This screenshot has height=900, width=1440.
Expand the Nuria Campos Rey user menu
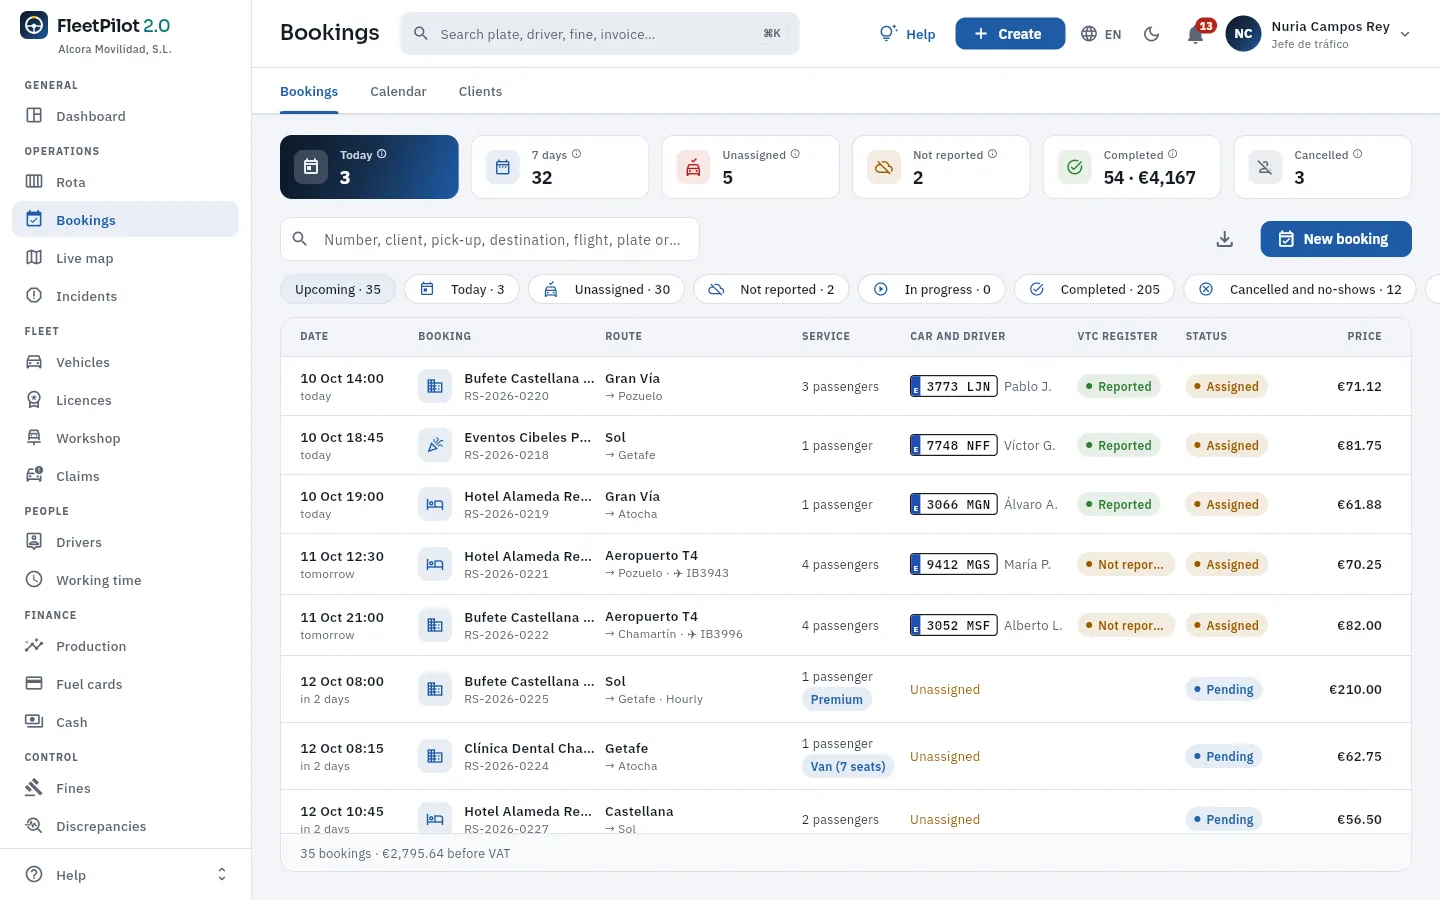1318,34
